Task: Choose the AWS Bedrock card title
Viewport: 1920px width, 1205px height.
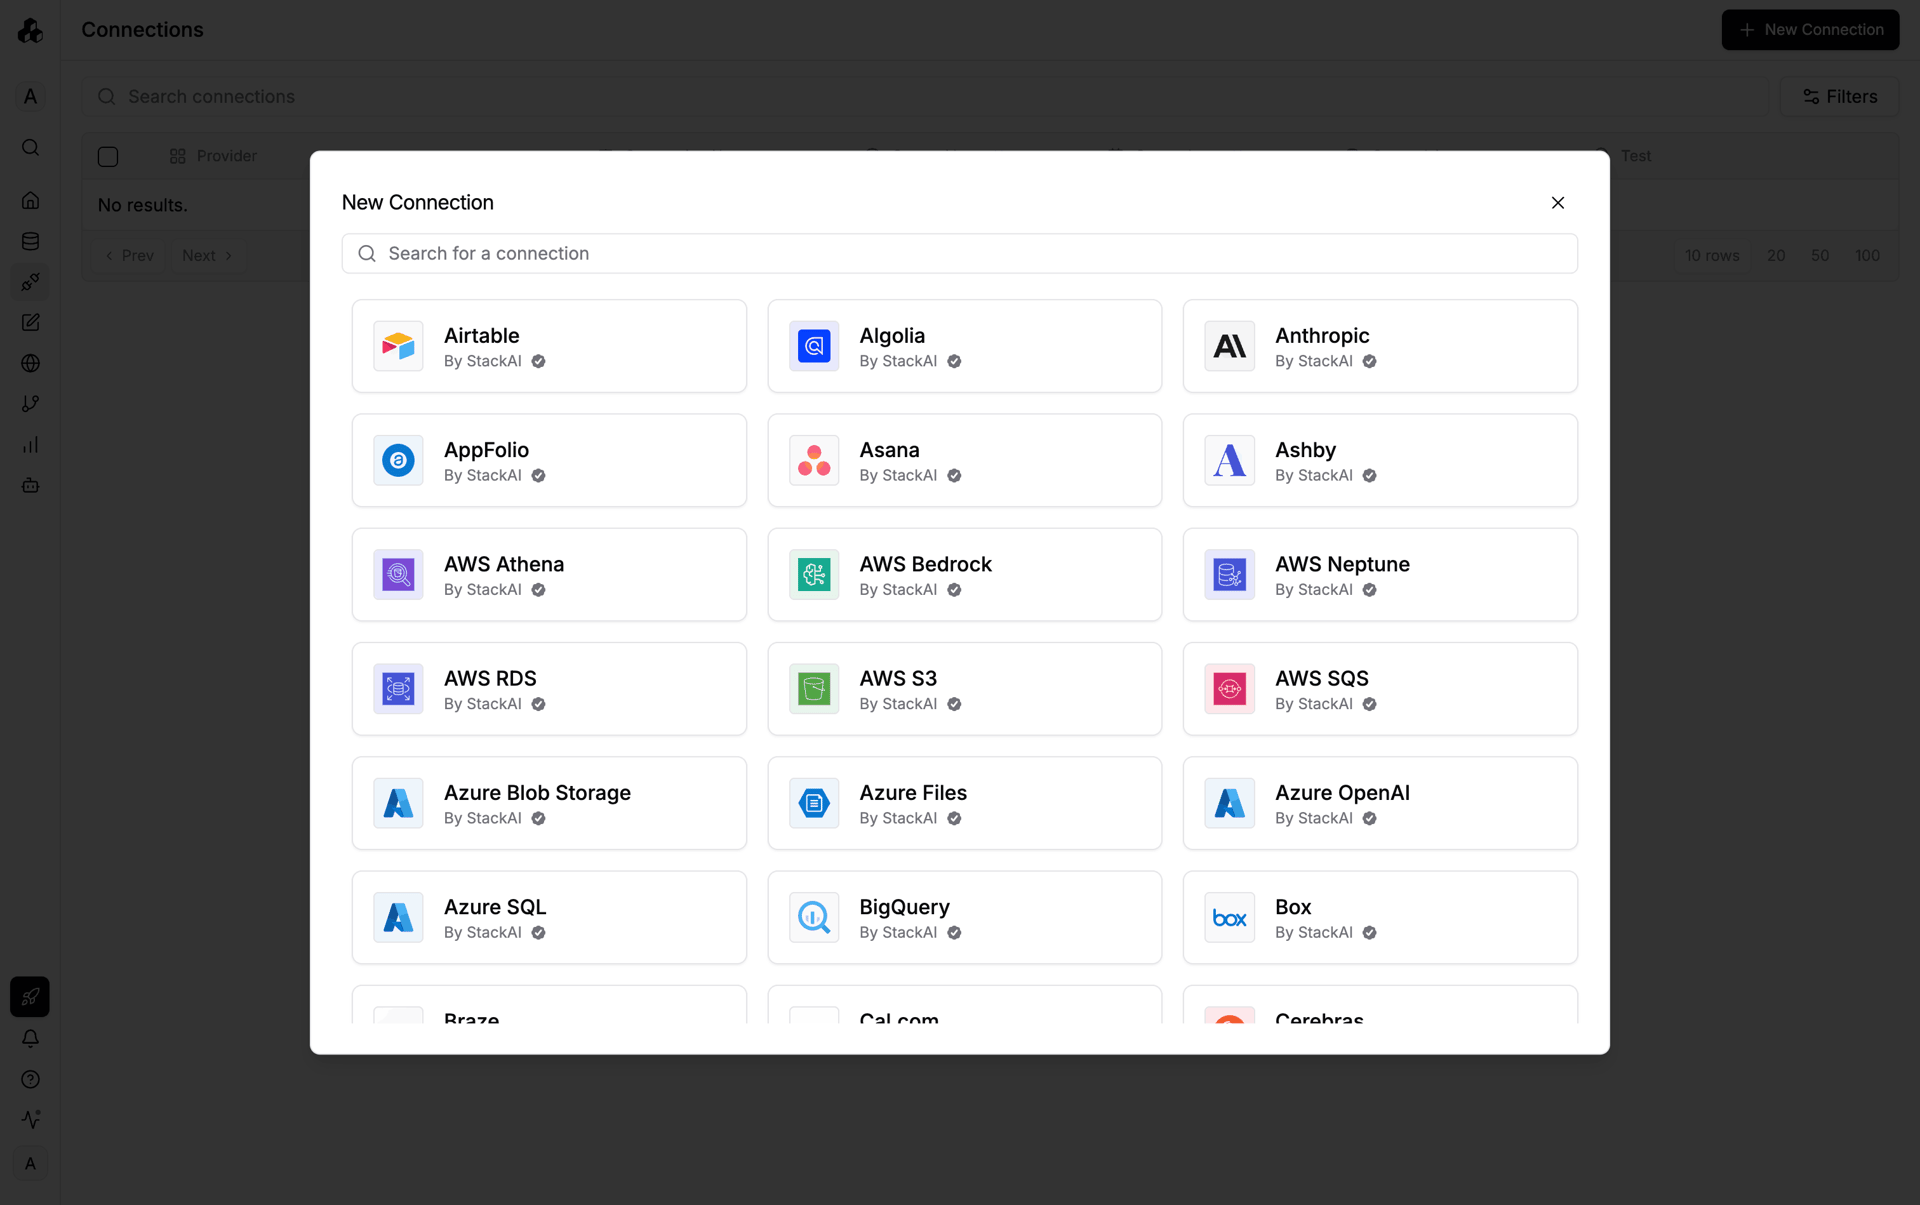Action: click(x=925, y=564)
